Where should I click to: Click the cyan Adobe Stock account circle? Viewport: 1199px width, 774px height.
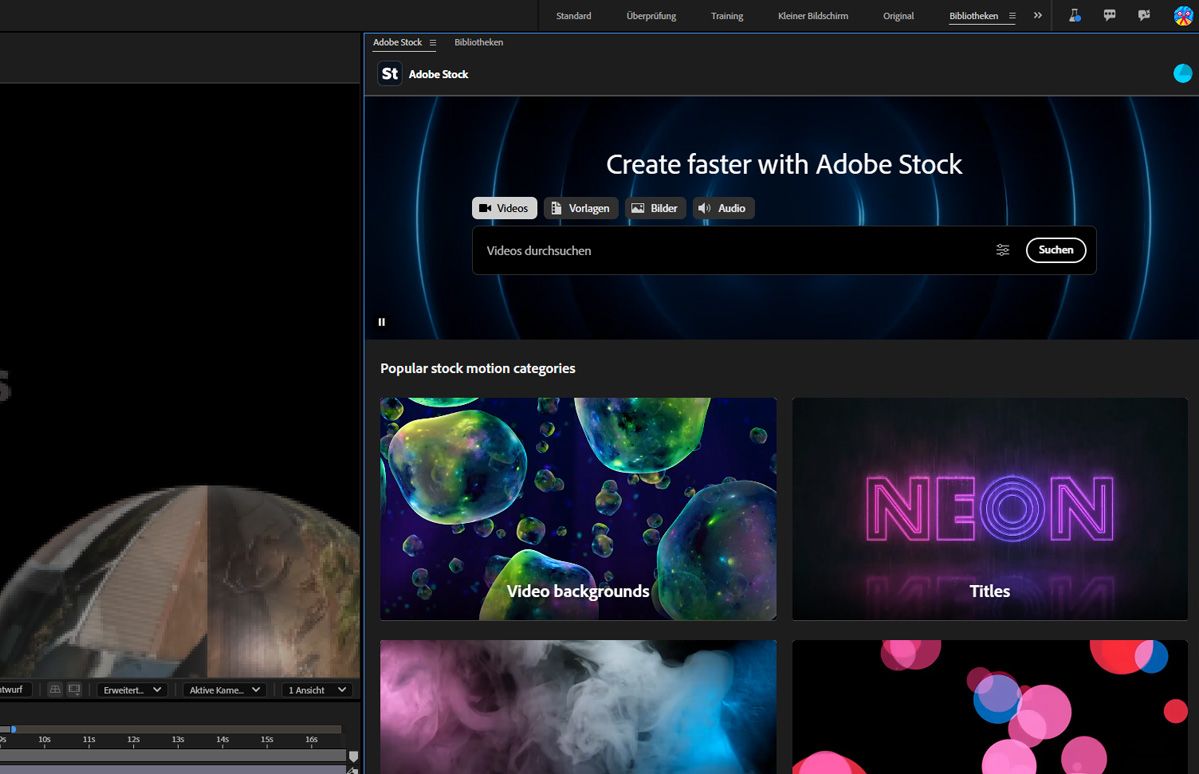pos(1182,73)
